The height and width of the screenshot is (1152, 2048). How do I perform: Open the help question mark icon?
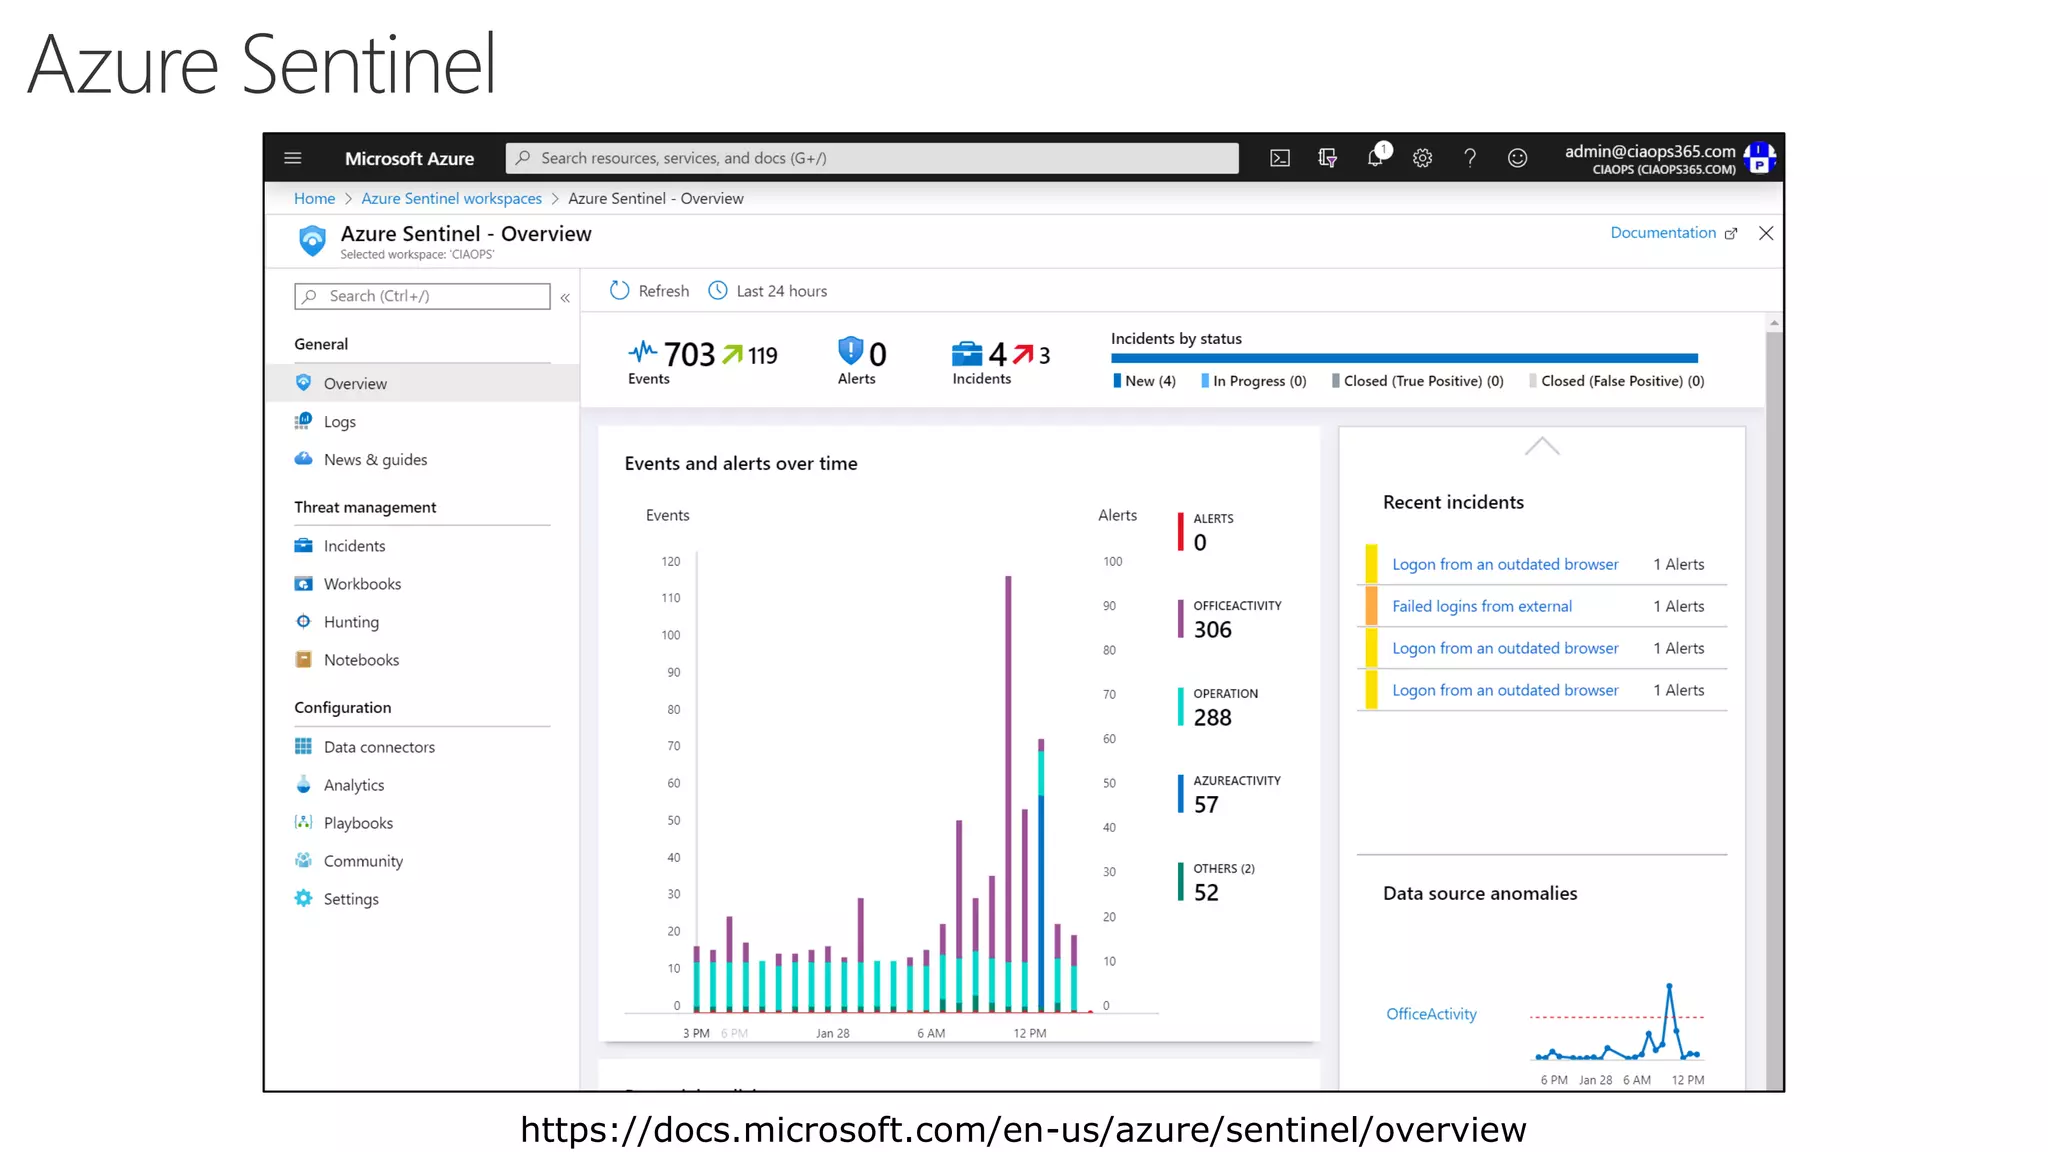[x=1470, y=158]
